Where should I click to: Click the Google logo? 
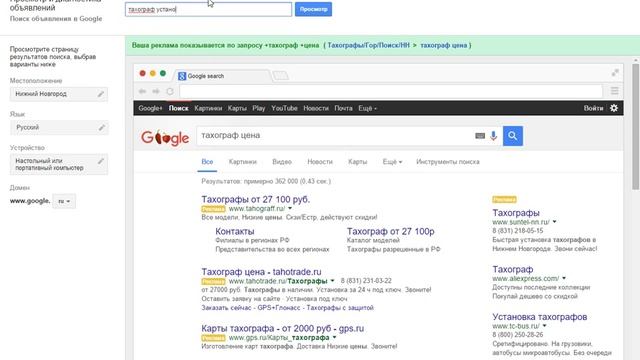(x=165, y=138)
